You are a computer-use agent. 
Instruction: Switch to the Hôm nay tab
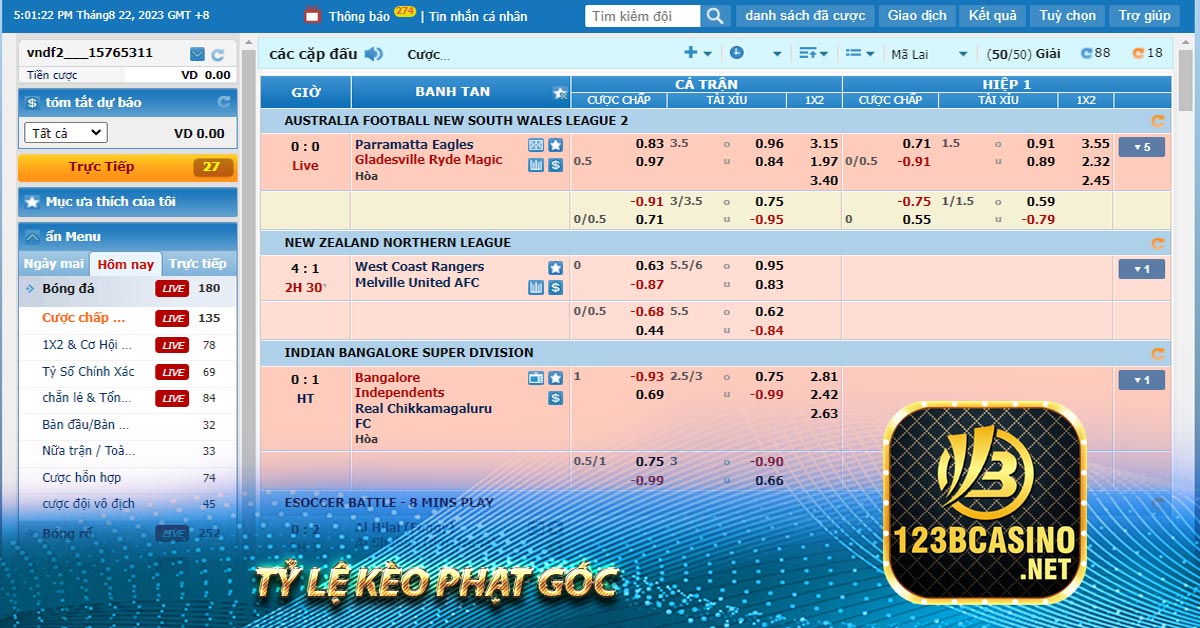[x=126, y=264]
